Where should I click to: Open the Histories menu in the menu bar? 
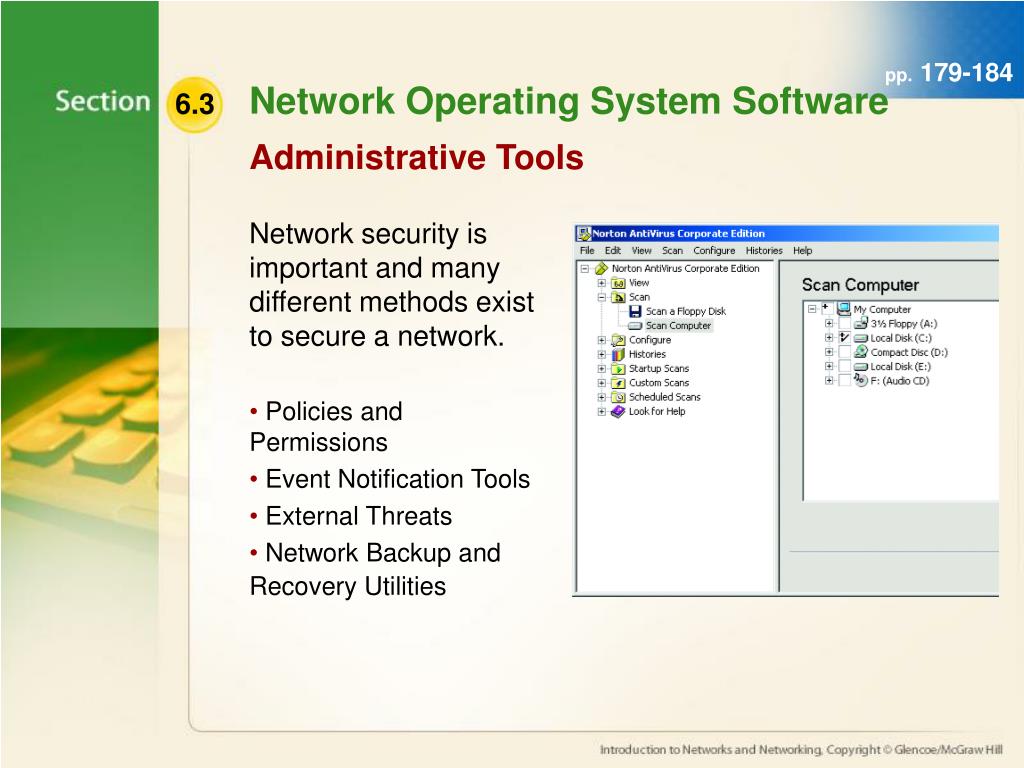point(764,251)
